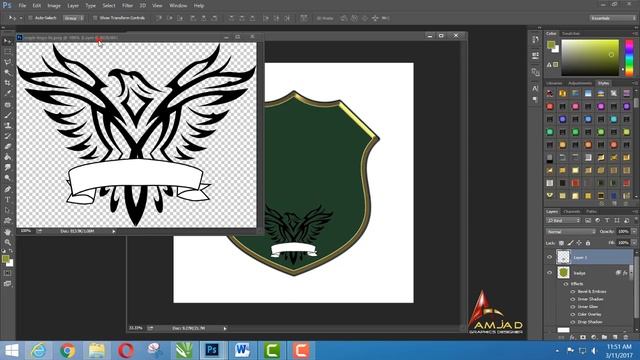Pick a hue on the color spectrum bar
This screenshot has height=360, width=640.
629,58
